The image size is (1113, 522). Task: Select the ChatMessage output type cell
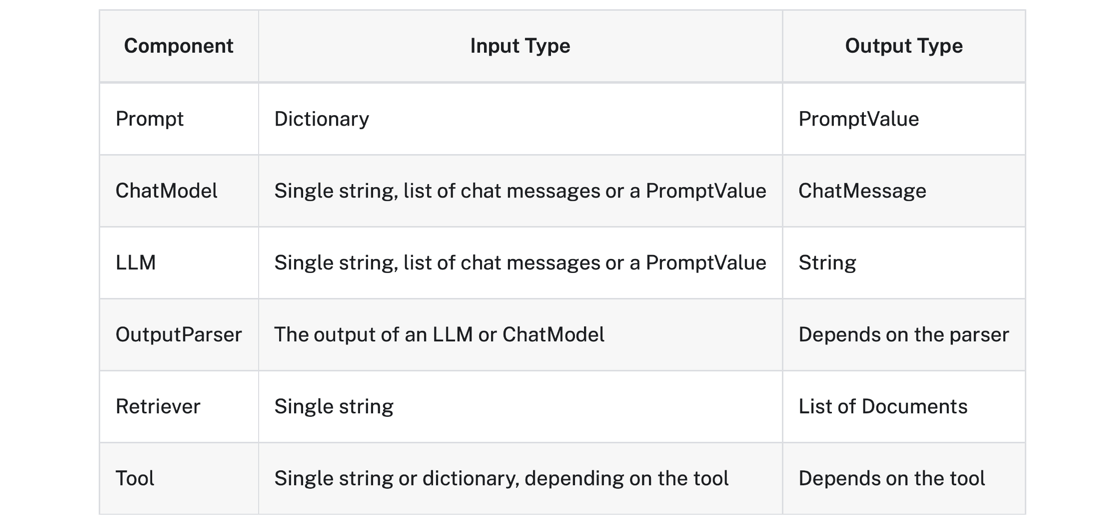click(904, 191)
